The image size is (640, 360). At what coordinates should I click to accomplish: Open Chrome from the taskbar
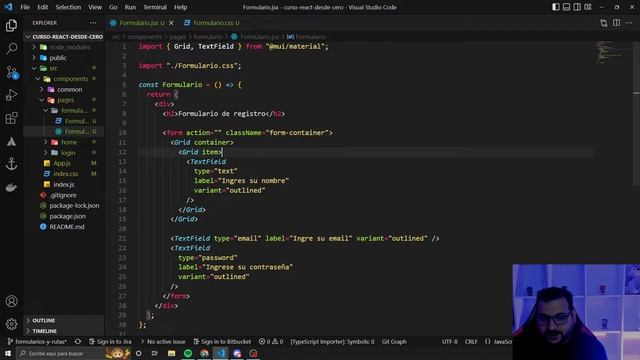pos(204,353)
